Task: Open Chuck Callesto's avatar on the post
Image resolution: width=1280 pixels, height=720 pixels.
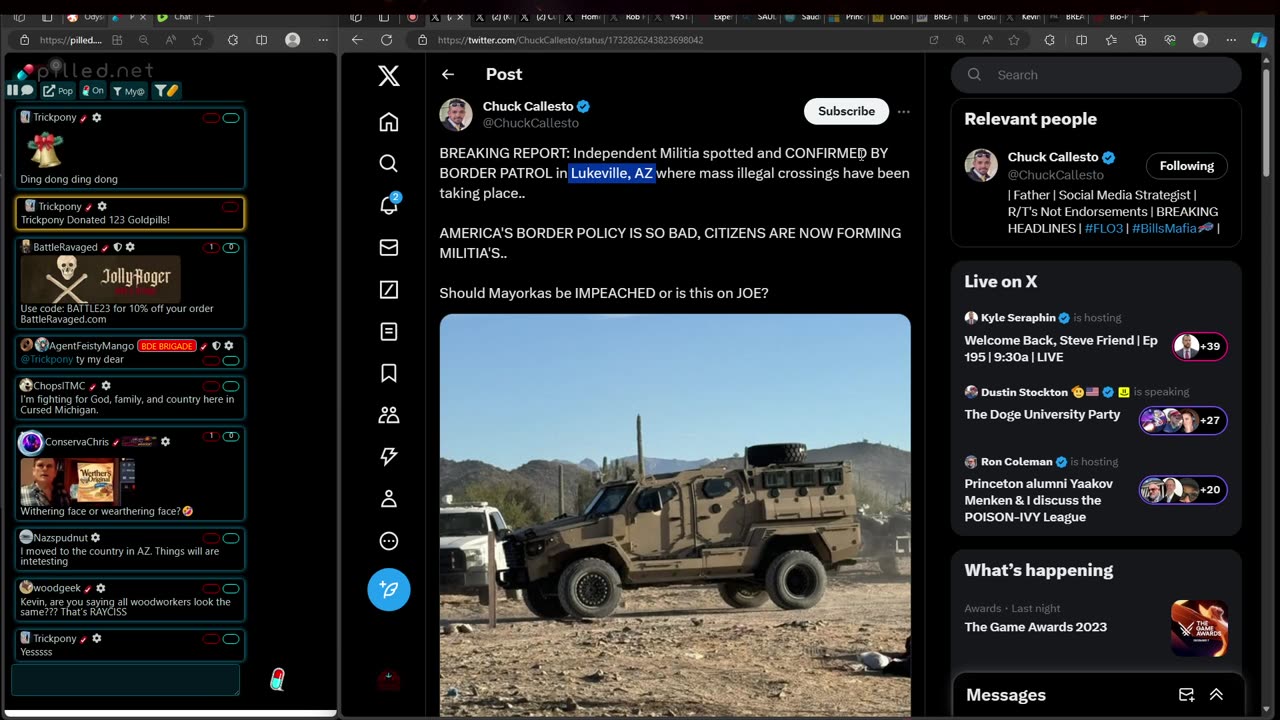Action: [456, 114]
